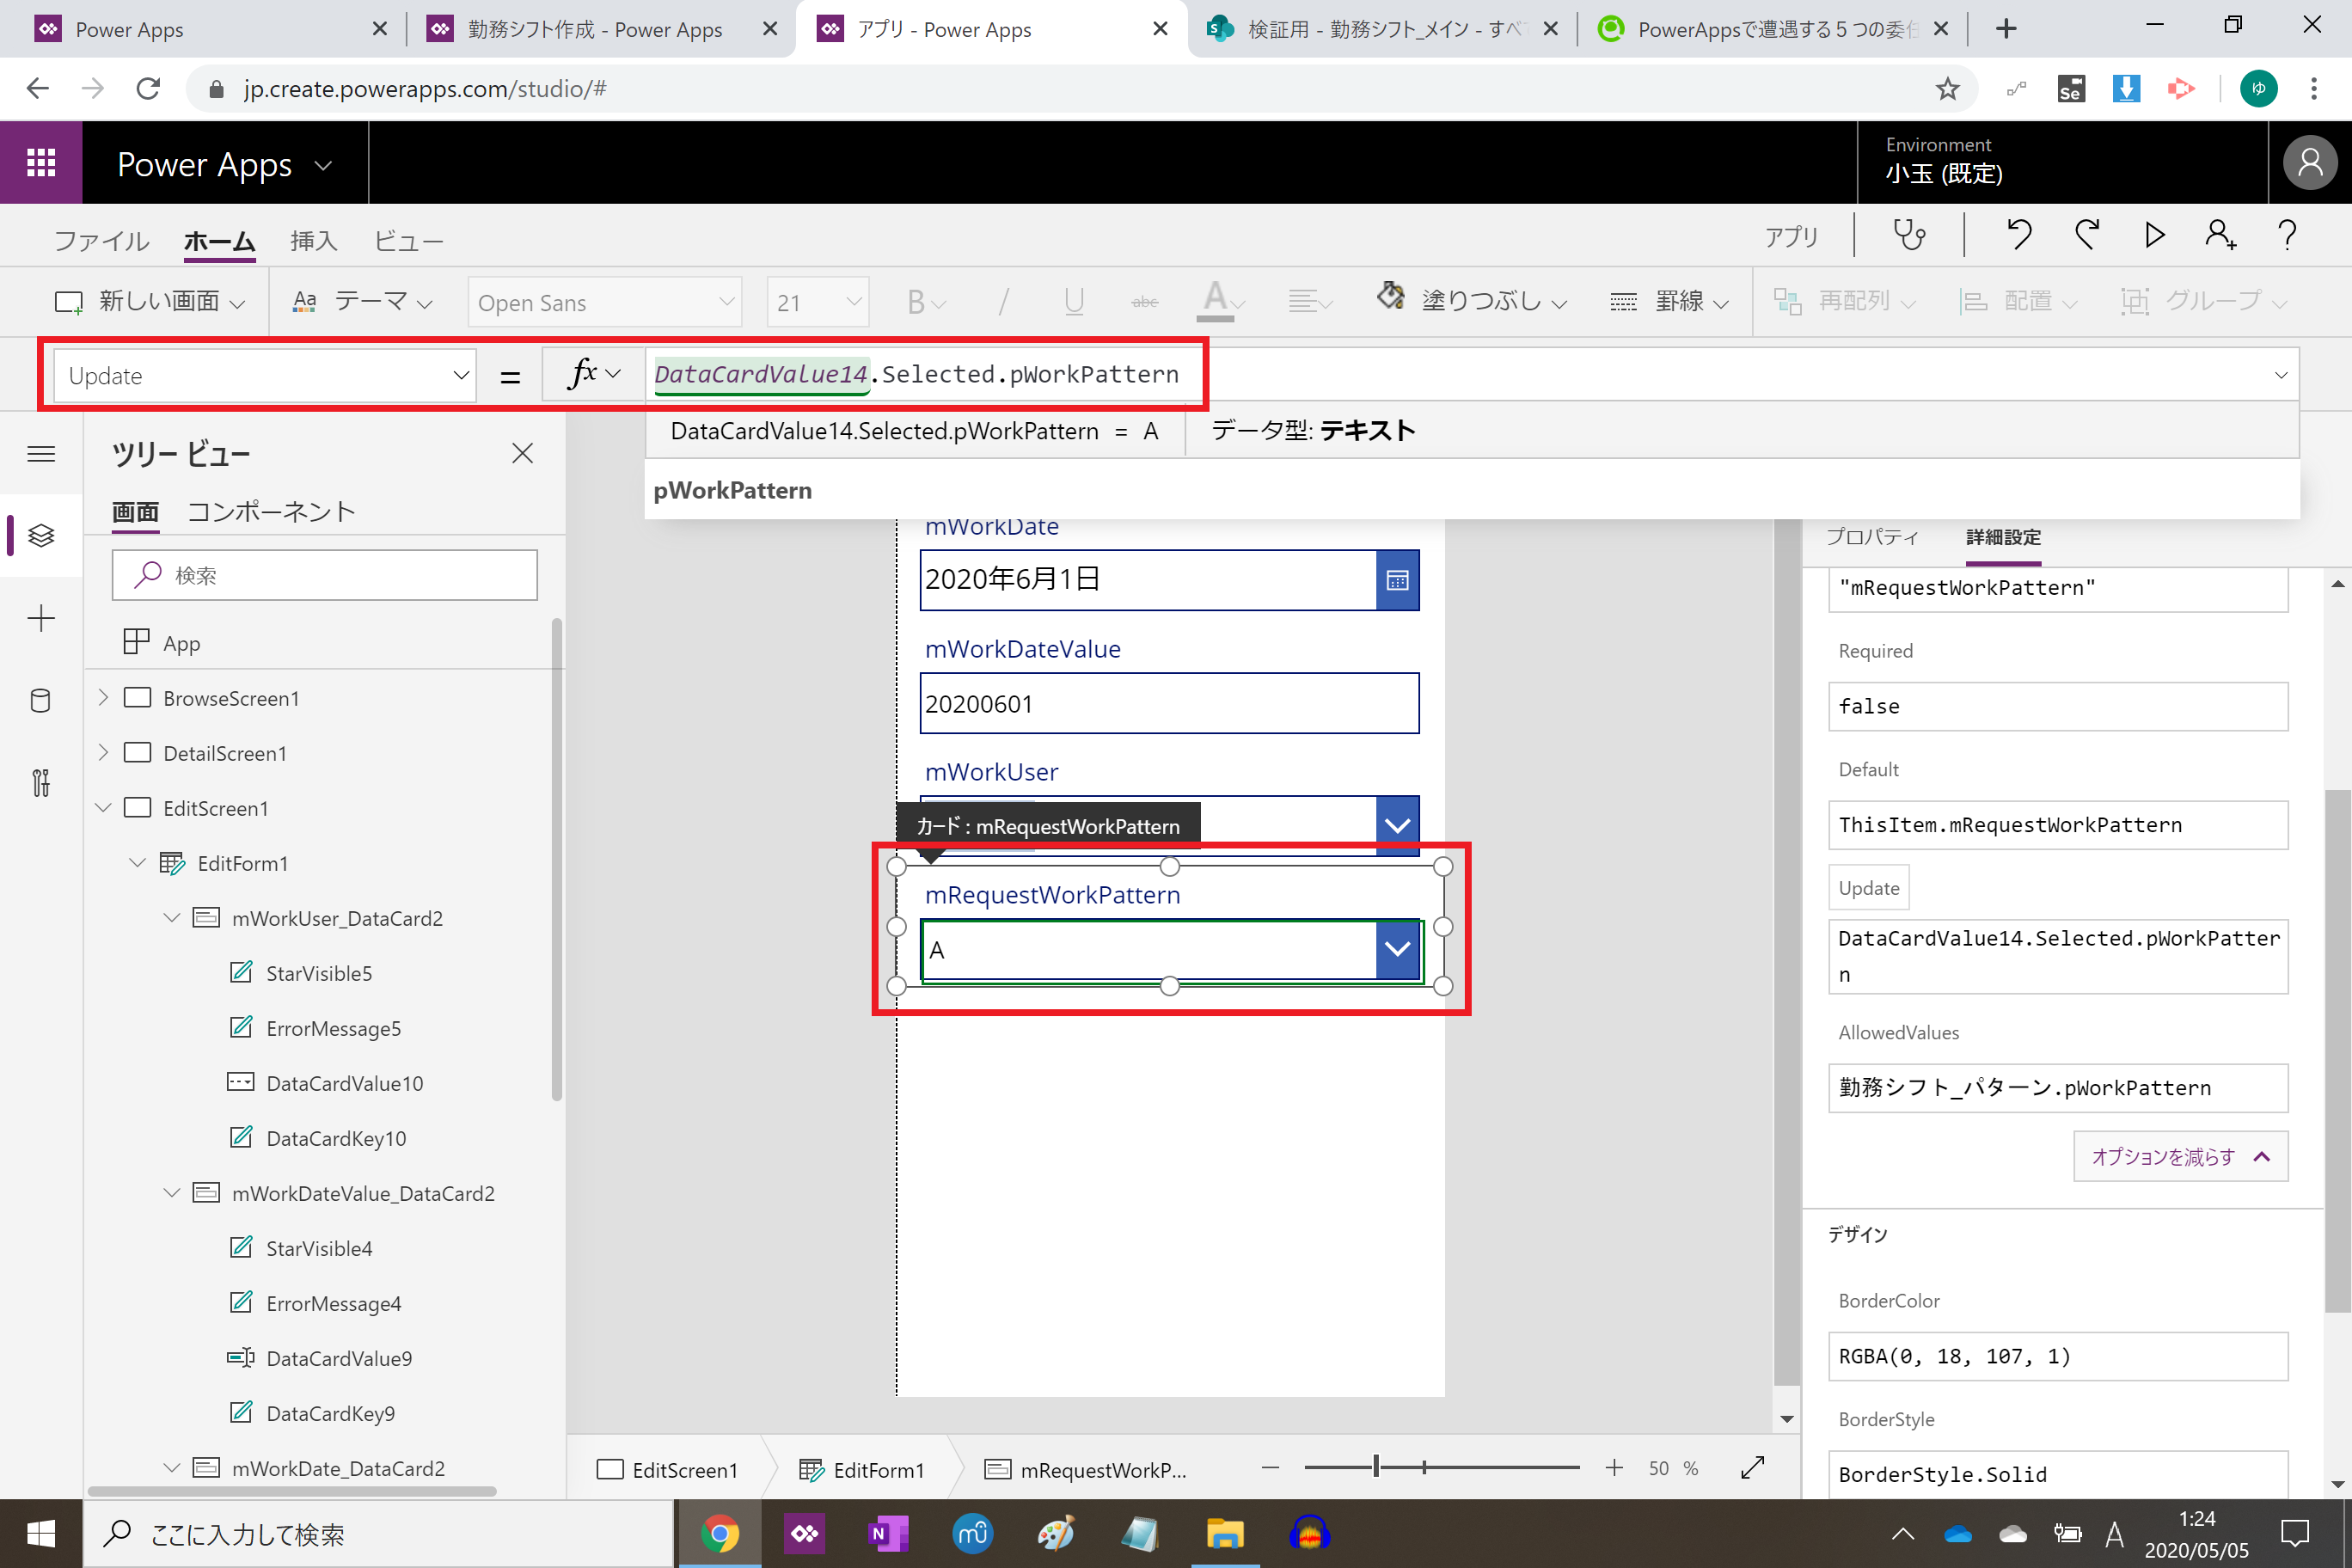Screen dimensions: 2352x1568
Task: Open calendar picker on mWorkDate field
Action: coord(1397,580)
